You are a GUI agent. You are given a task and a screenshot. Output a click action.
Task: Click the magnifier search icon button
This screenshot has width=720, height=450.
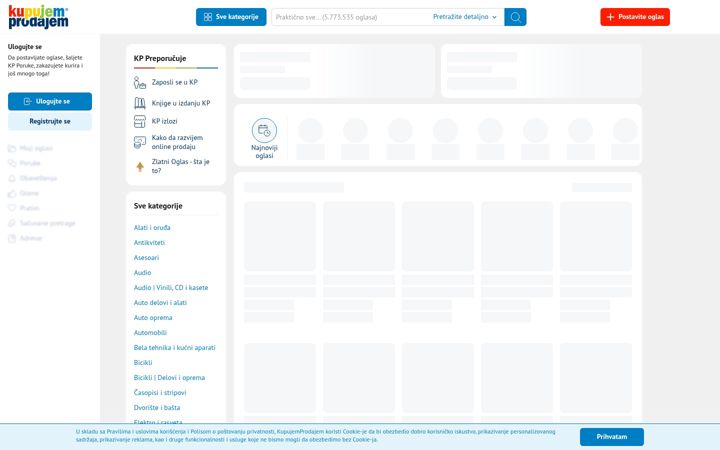(515, 17)
